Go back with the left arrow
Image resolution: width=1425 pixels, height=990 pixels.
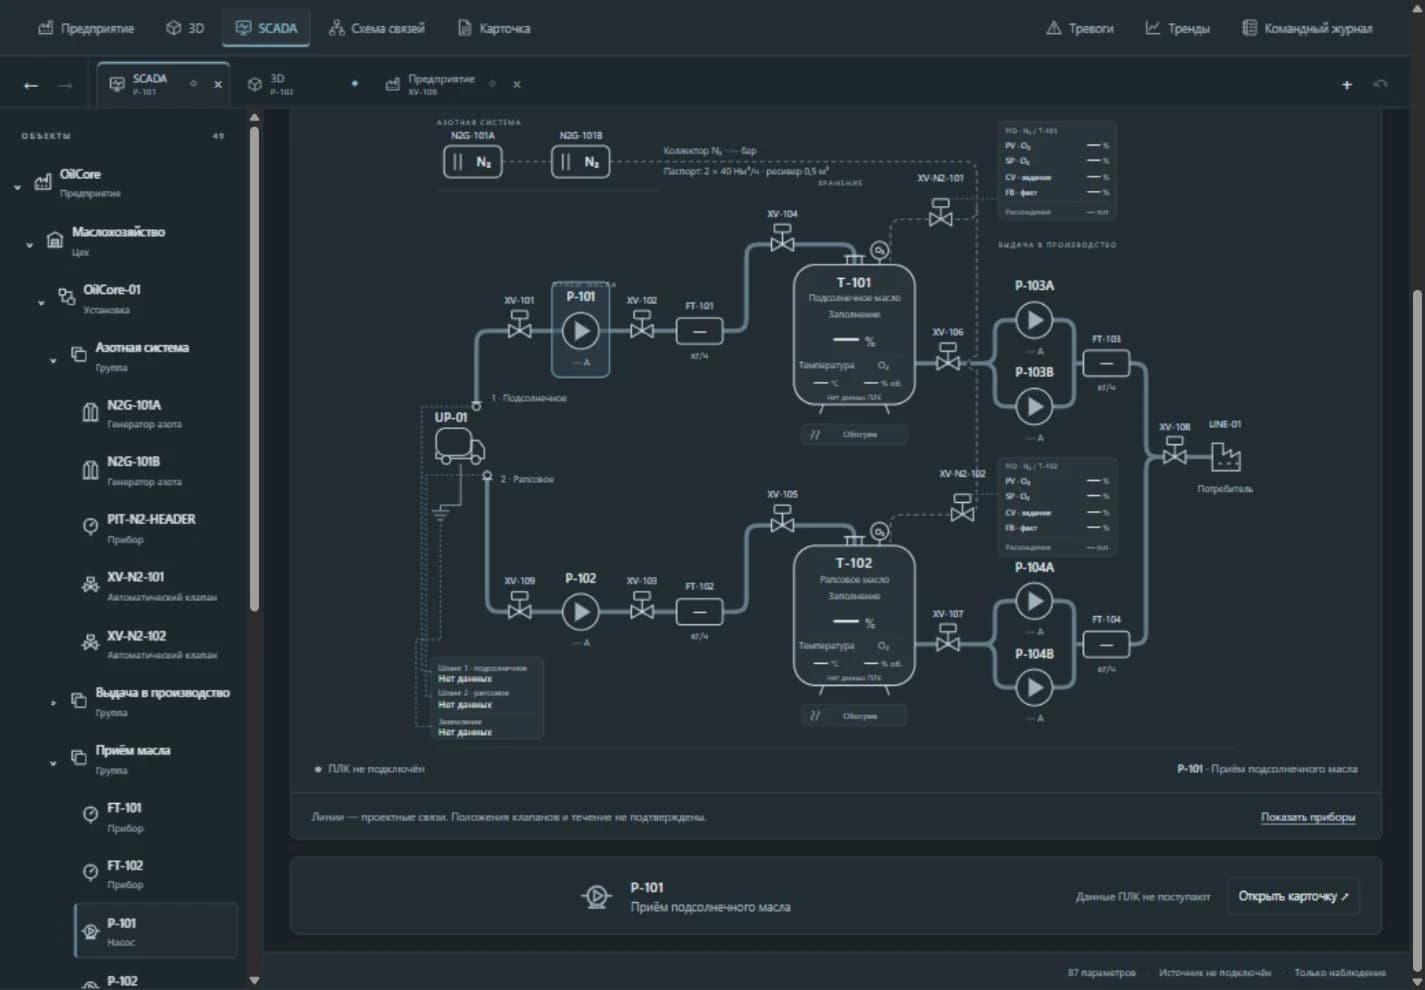click(x=31, y=85)
